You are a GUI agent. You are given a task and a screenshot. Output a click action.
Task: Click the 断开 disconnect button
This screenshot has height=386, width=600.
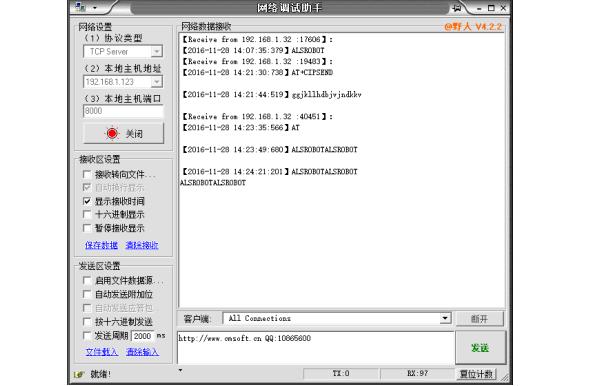pyautogui.click(x=479, y=319)
